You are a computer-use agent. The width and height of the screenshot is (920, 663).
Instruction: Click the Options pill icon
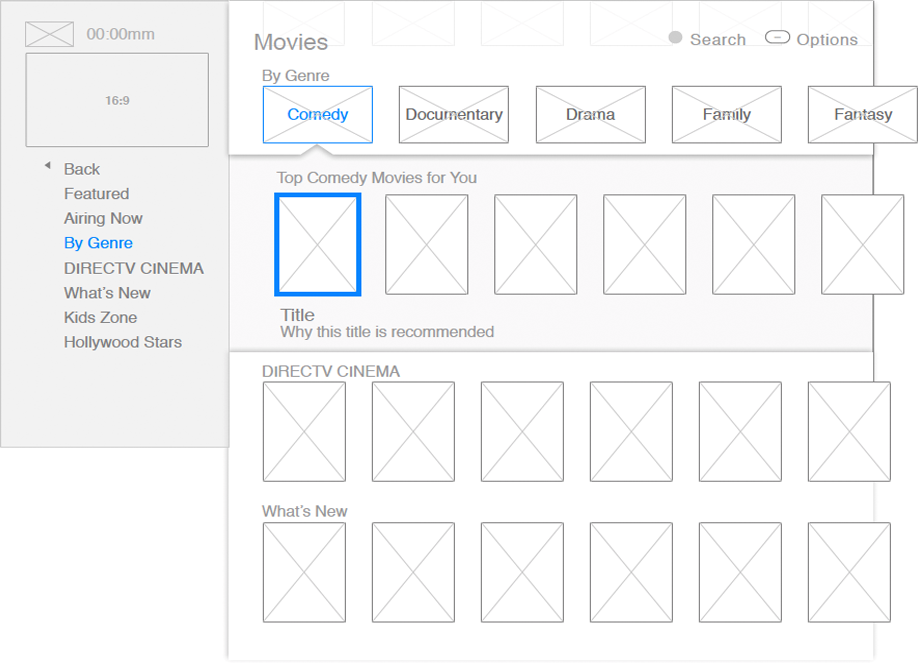(777, 38)
